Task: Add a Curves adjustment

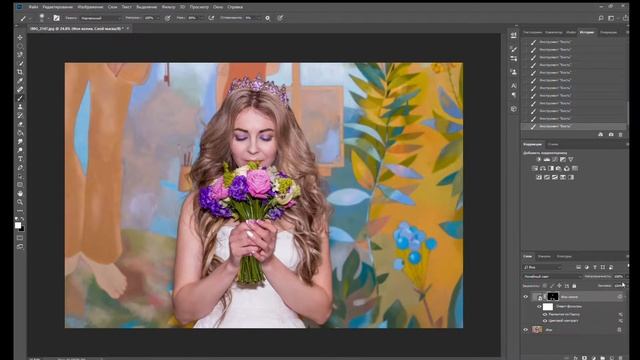Action: [555, 159]
